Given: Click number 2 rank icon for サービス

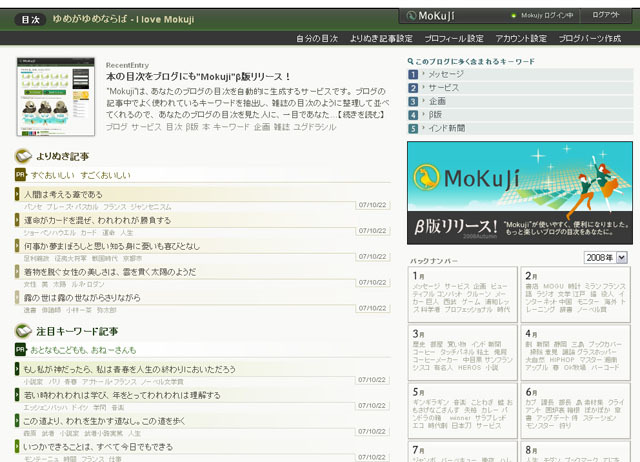Looking at the screenshot, I should (x=413, y=88).
